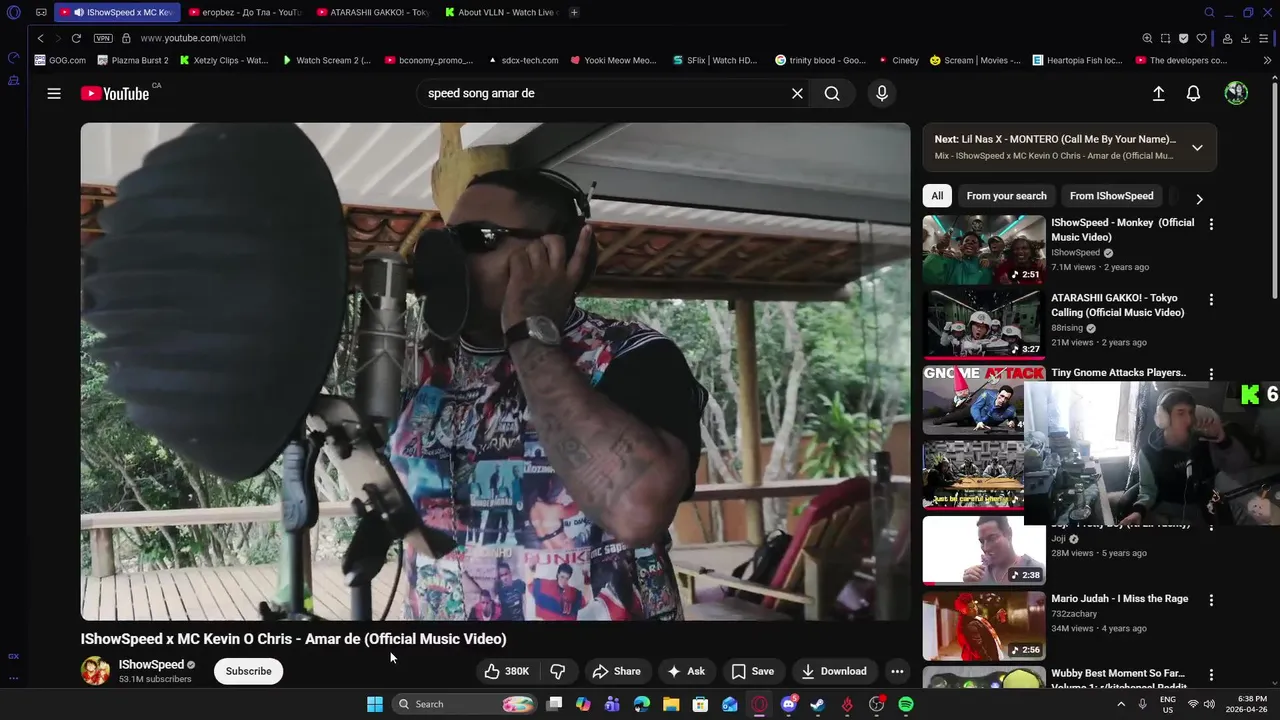Switch to the ATARASHII GAKKO! browser tab
1280x720 pixels.
[x=372, y=12]
